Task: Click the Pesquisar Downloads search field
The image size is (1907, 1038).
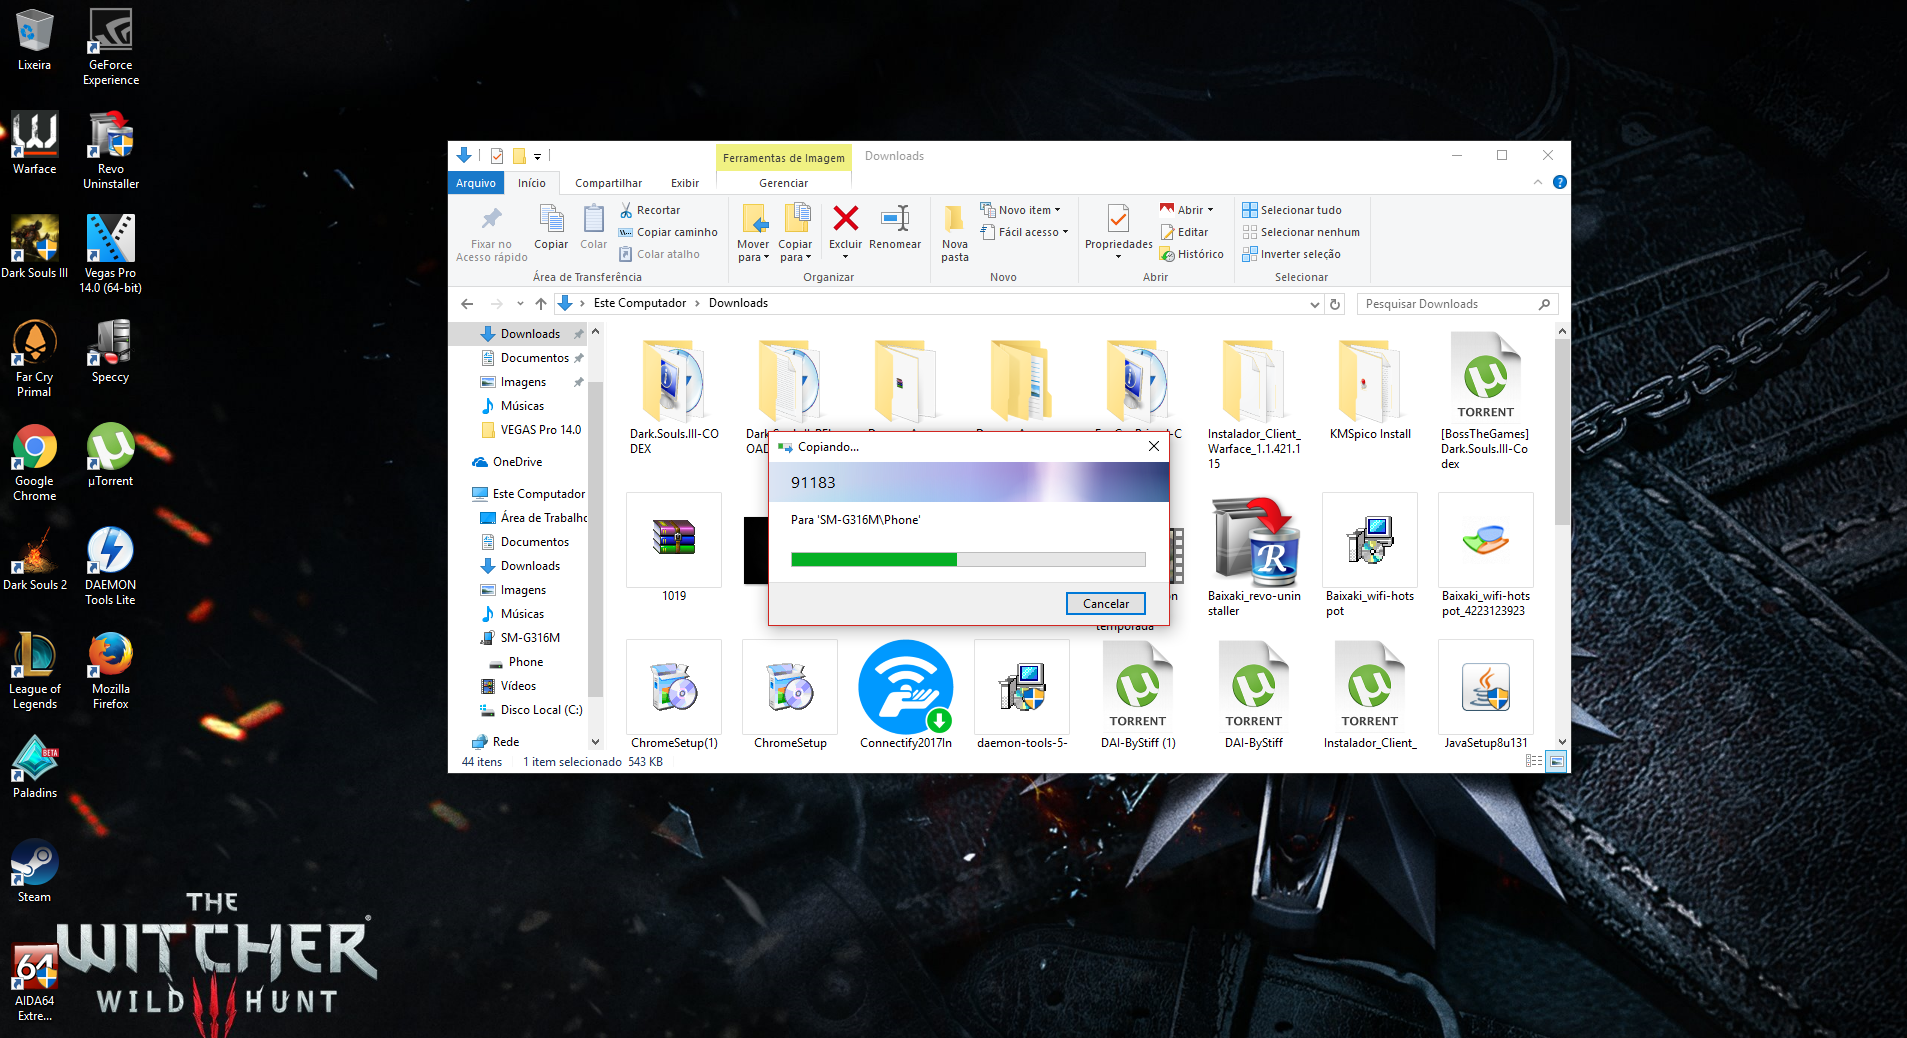Action: 1457,304
